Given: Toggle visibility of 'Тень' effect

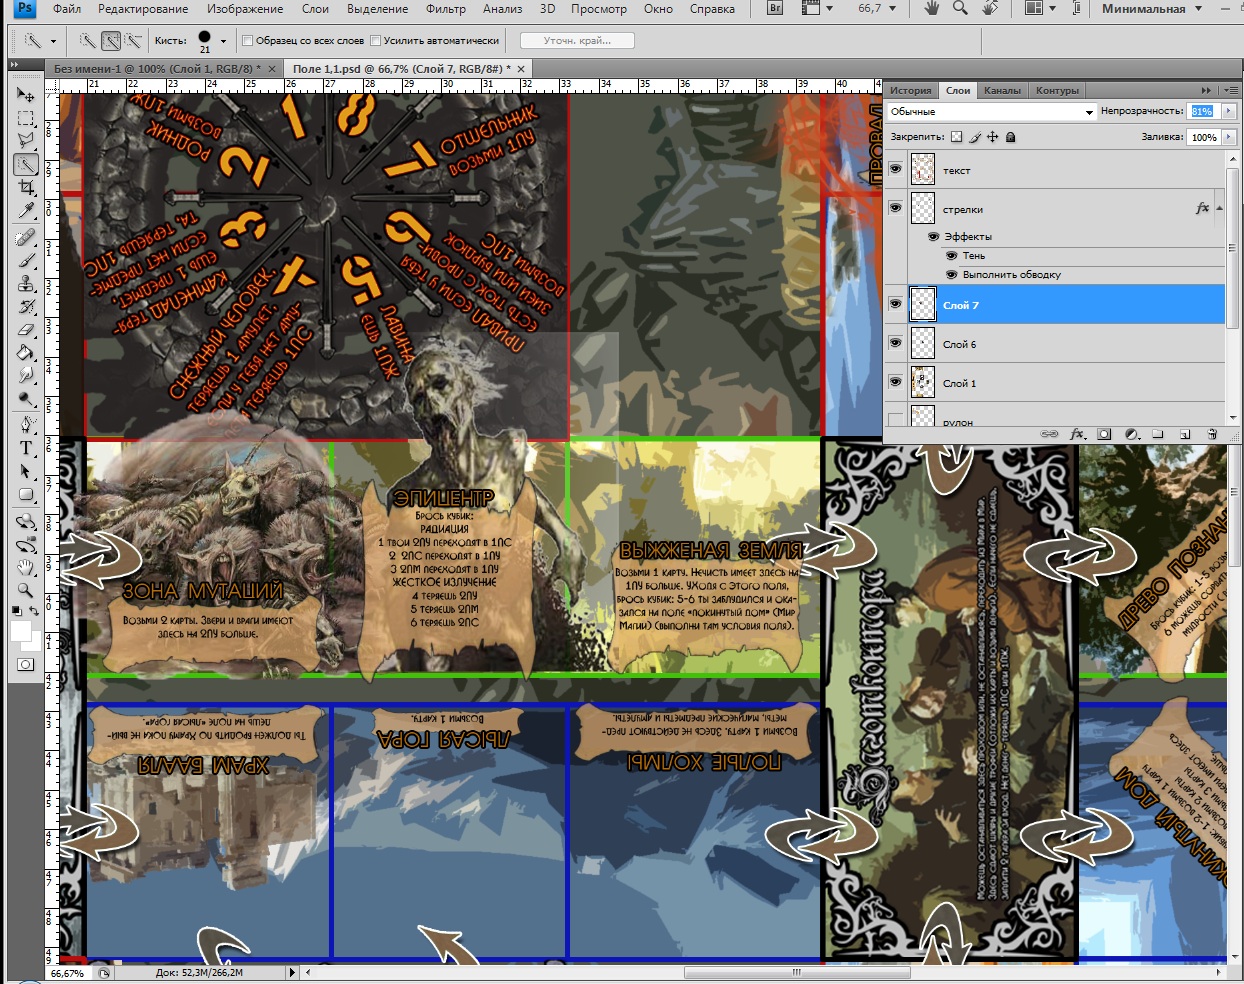Looking at the screenshot, I should pos(951,256).
